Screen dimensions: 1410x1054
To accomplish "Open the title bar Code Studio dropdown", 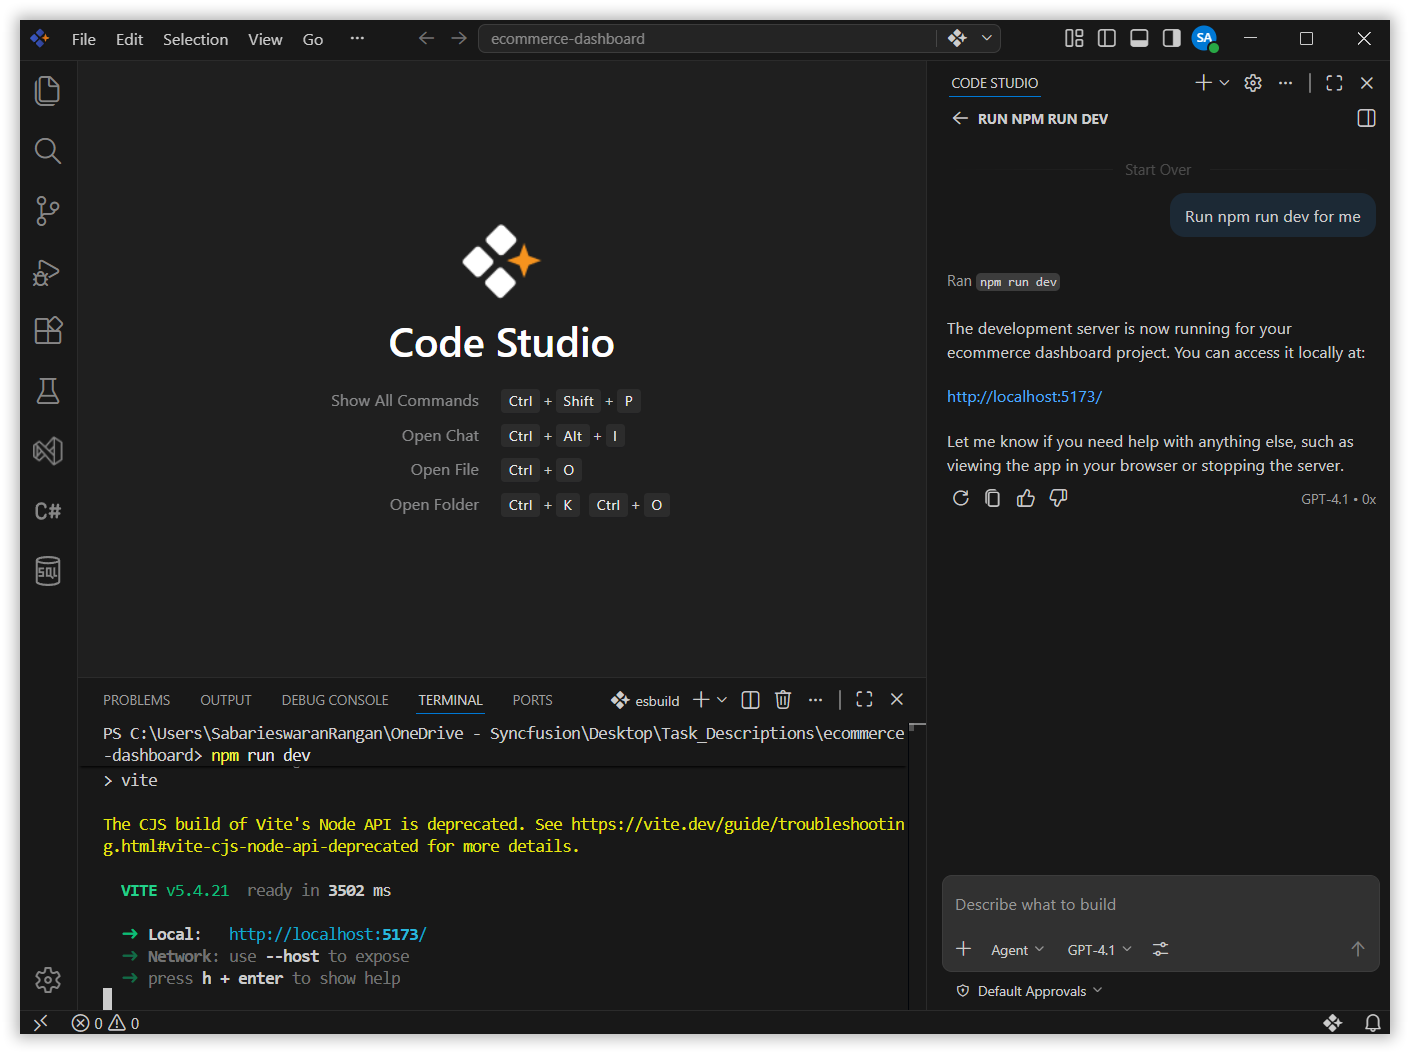I will pos(987,38).
